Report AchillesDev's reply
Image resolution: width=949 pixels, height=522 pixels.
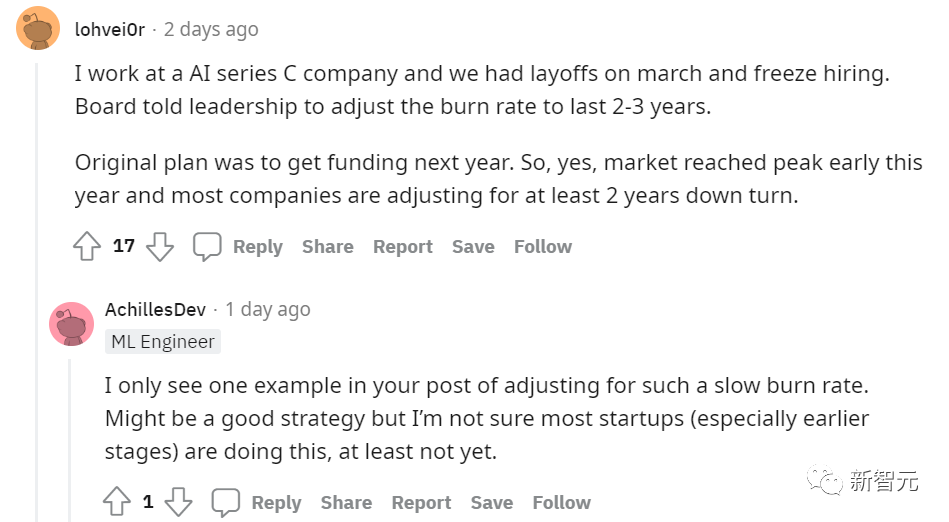pos(421,502)
